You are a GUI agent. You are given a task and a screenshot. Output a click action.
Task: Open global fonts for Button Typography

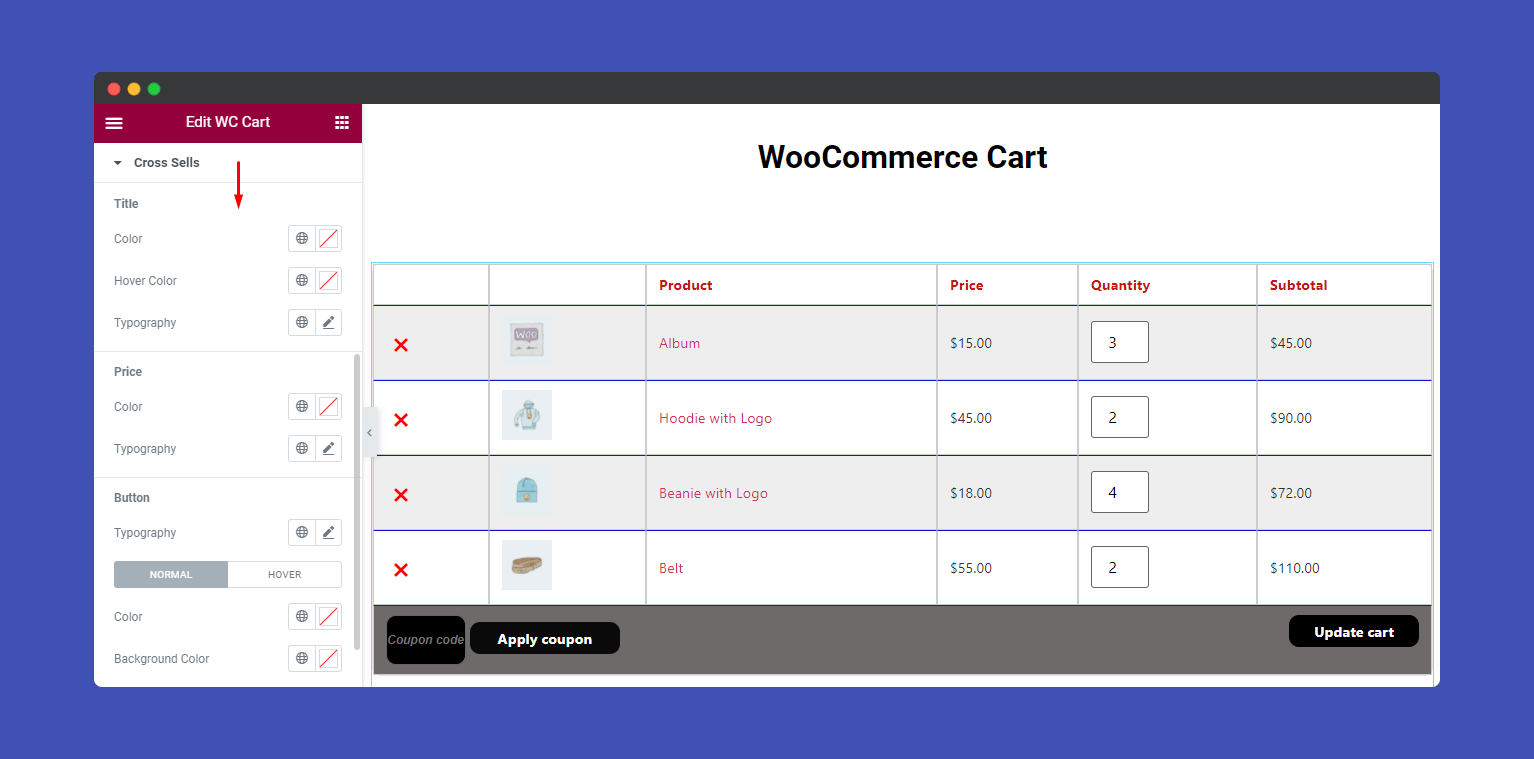click(302, 533)
